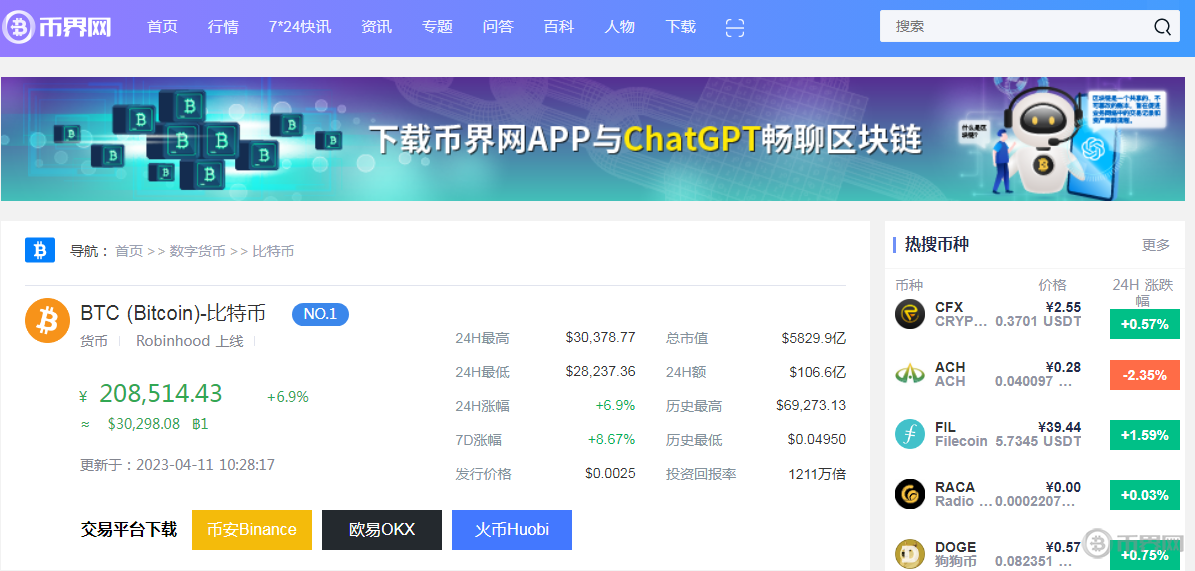Click the 7D涨幅 value +8.67%
The height and width of the screenshot is (571, 1195).
[x=611, y=440]
